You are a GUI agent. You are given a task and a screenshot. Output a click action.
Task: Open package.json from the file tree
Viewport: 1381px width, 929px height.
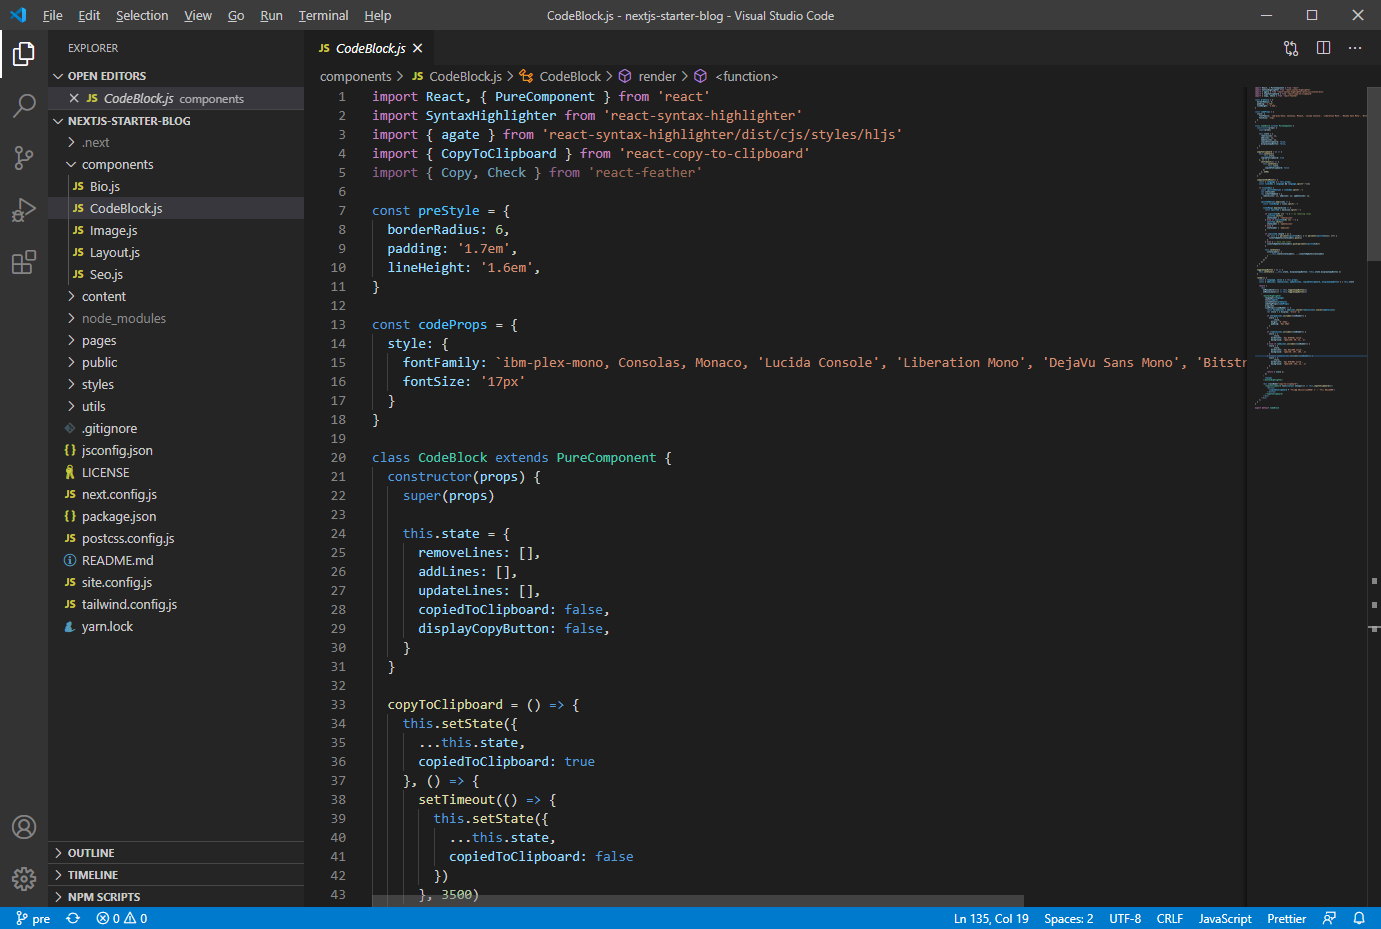click(x=119, y=517)
